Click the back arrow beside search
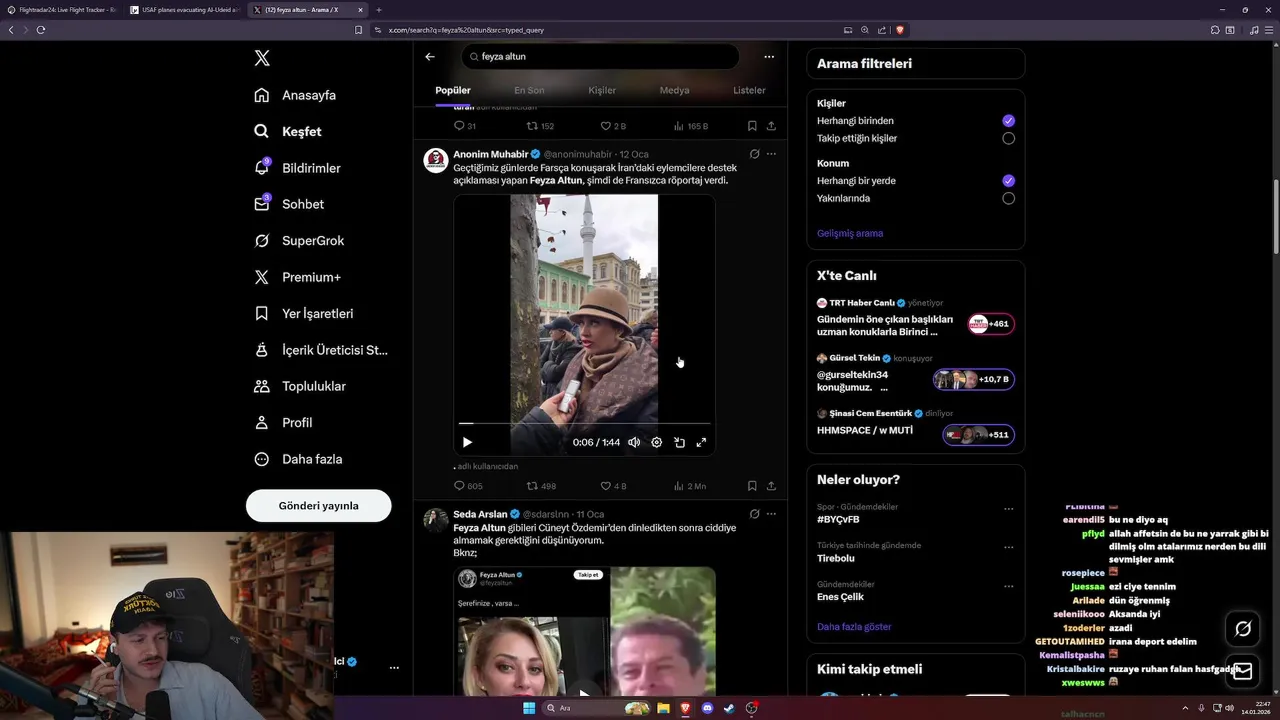Viewport: 1280px width, 720px height. point(430,57)
